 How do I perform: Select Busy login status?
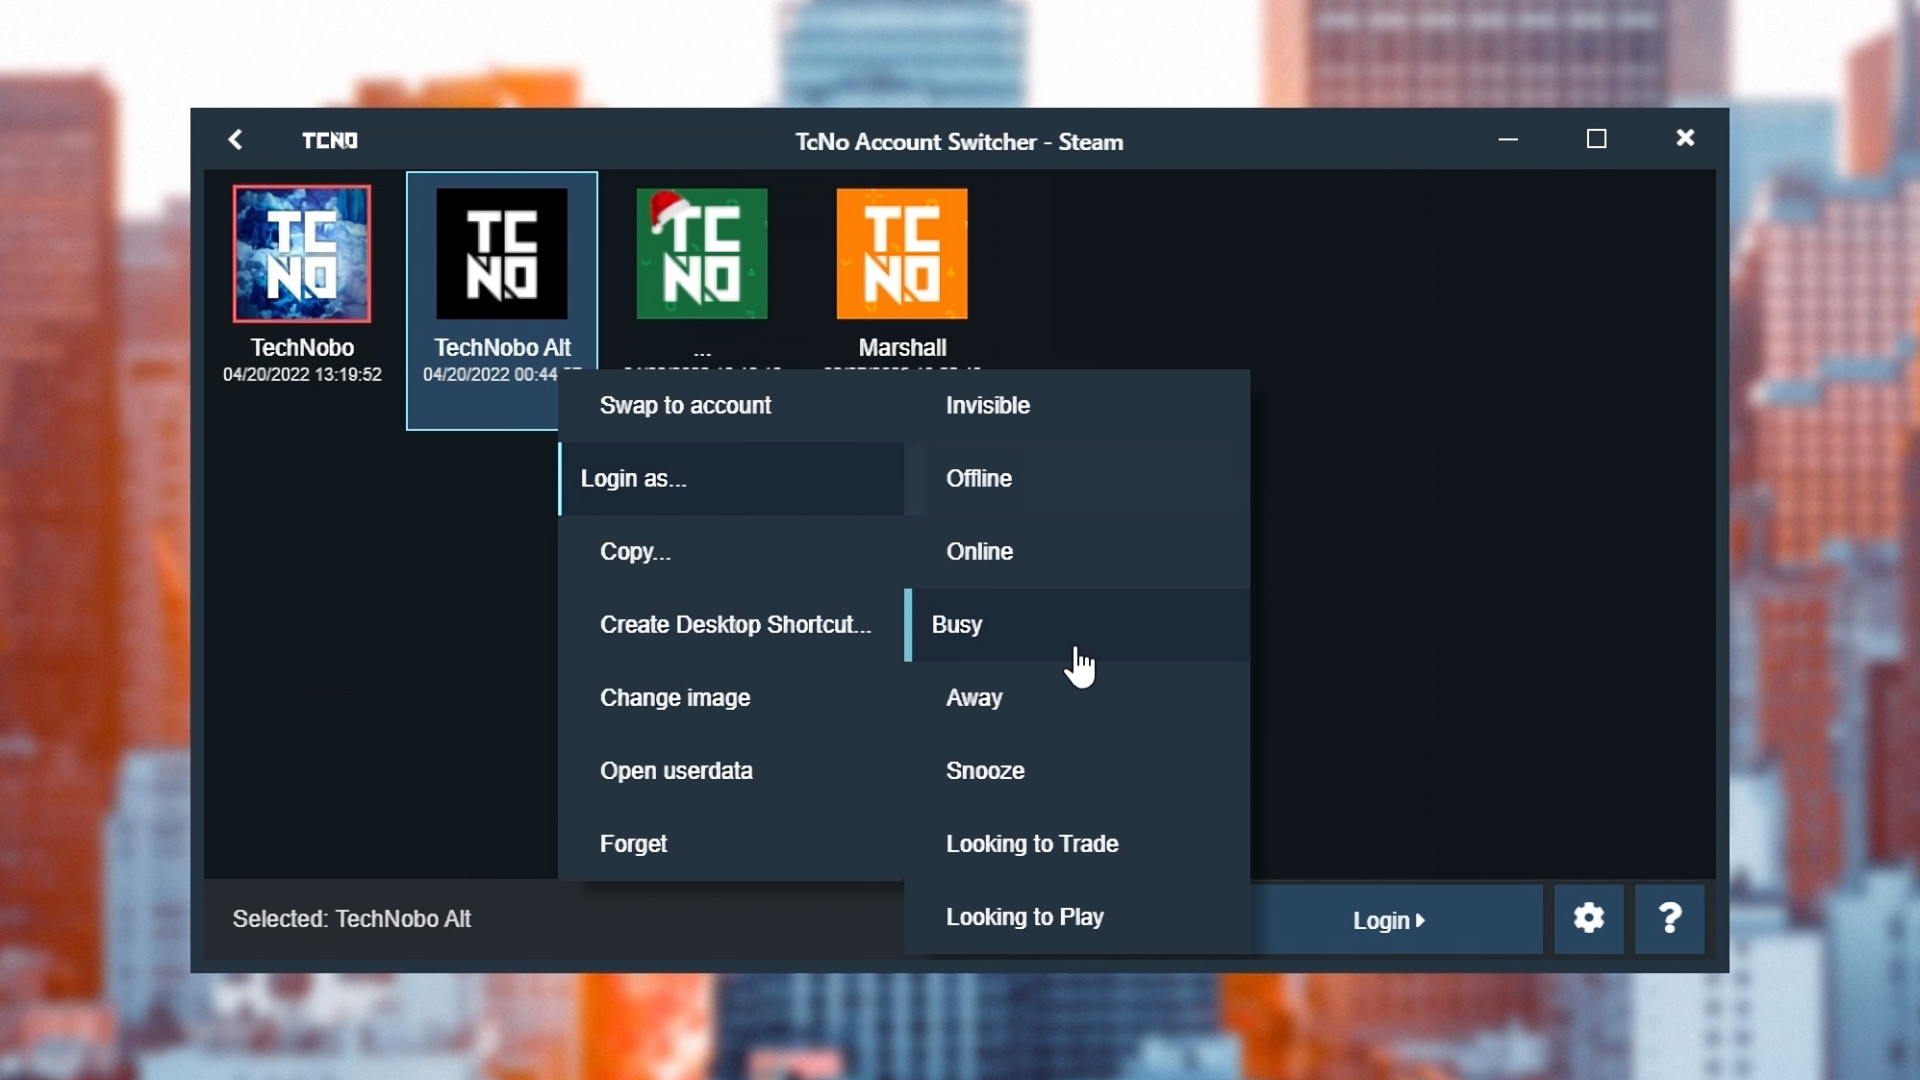[957, 624]
